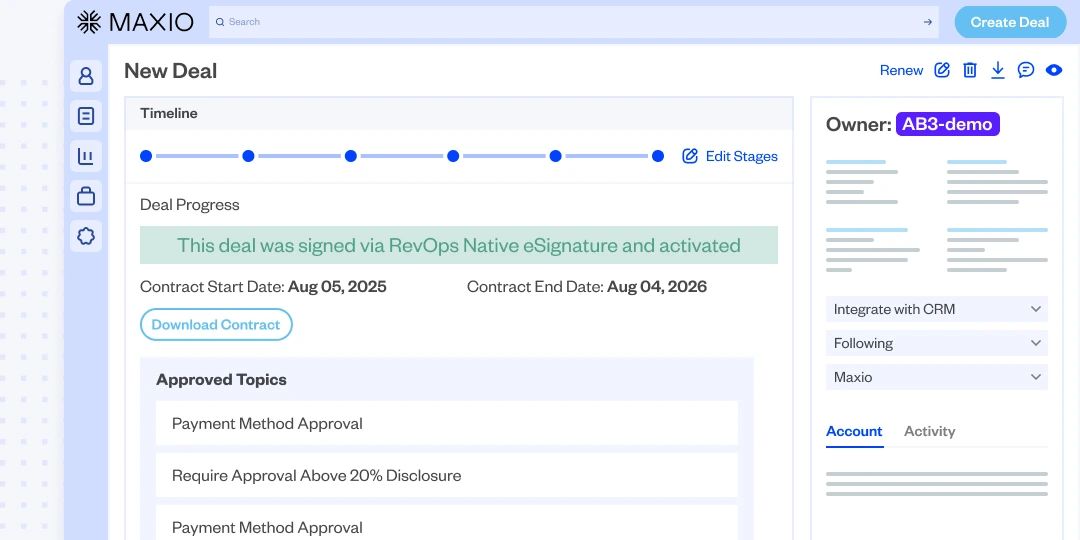
Task: Switch to the Activity tab
Action: (x=929, y=431)
